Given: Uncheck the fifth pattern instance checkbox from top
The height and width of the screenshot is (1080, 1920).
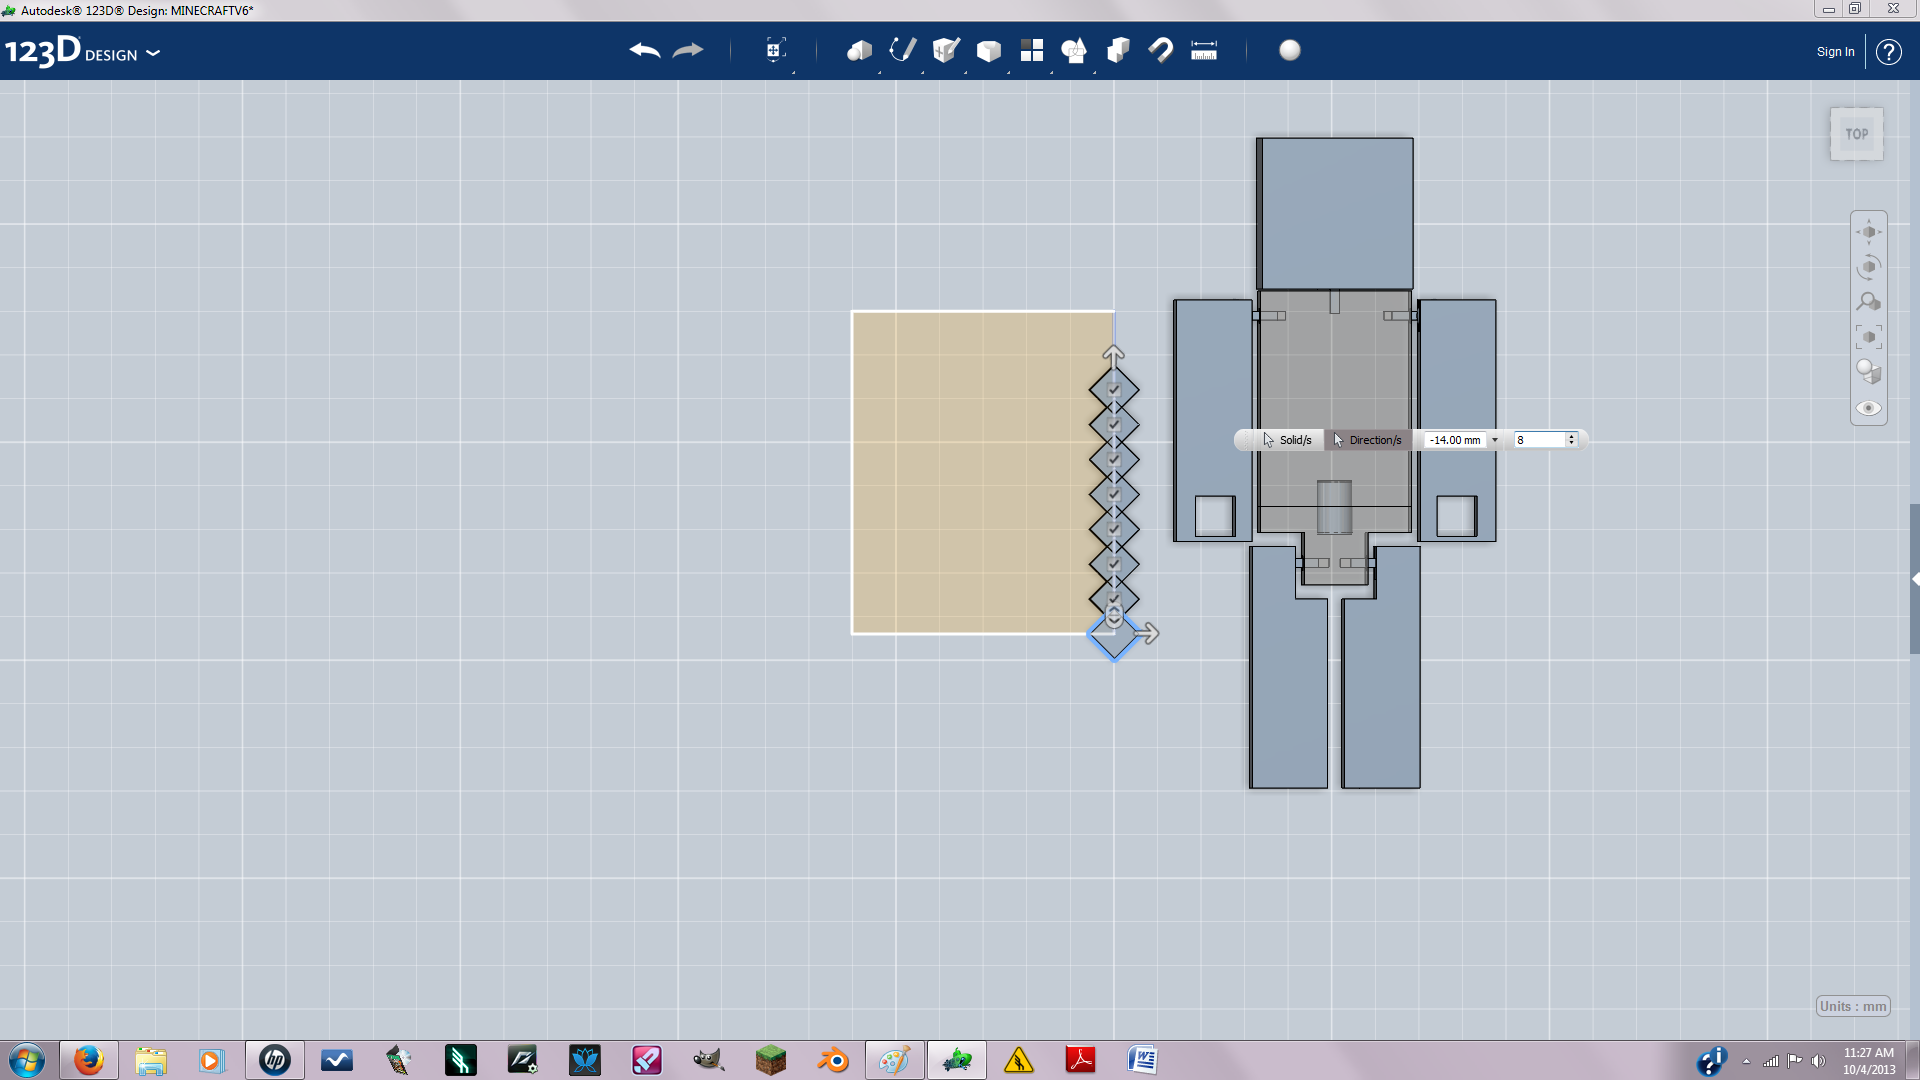Looking at the screenshot, I should [1113, 529].
